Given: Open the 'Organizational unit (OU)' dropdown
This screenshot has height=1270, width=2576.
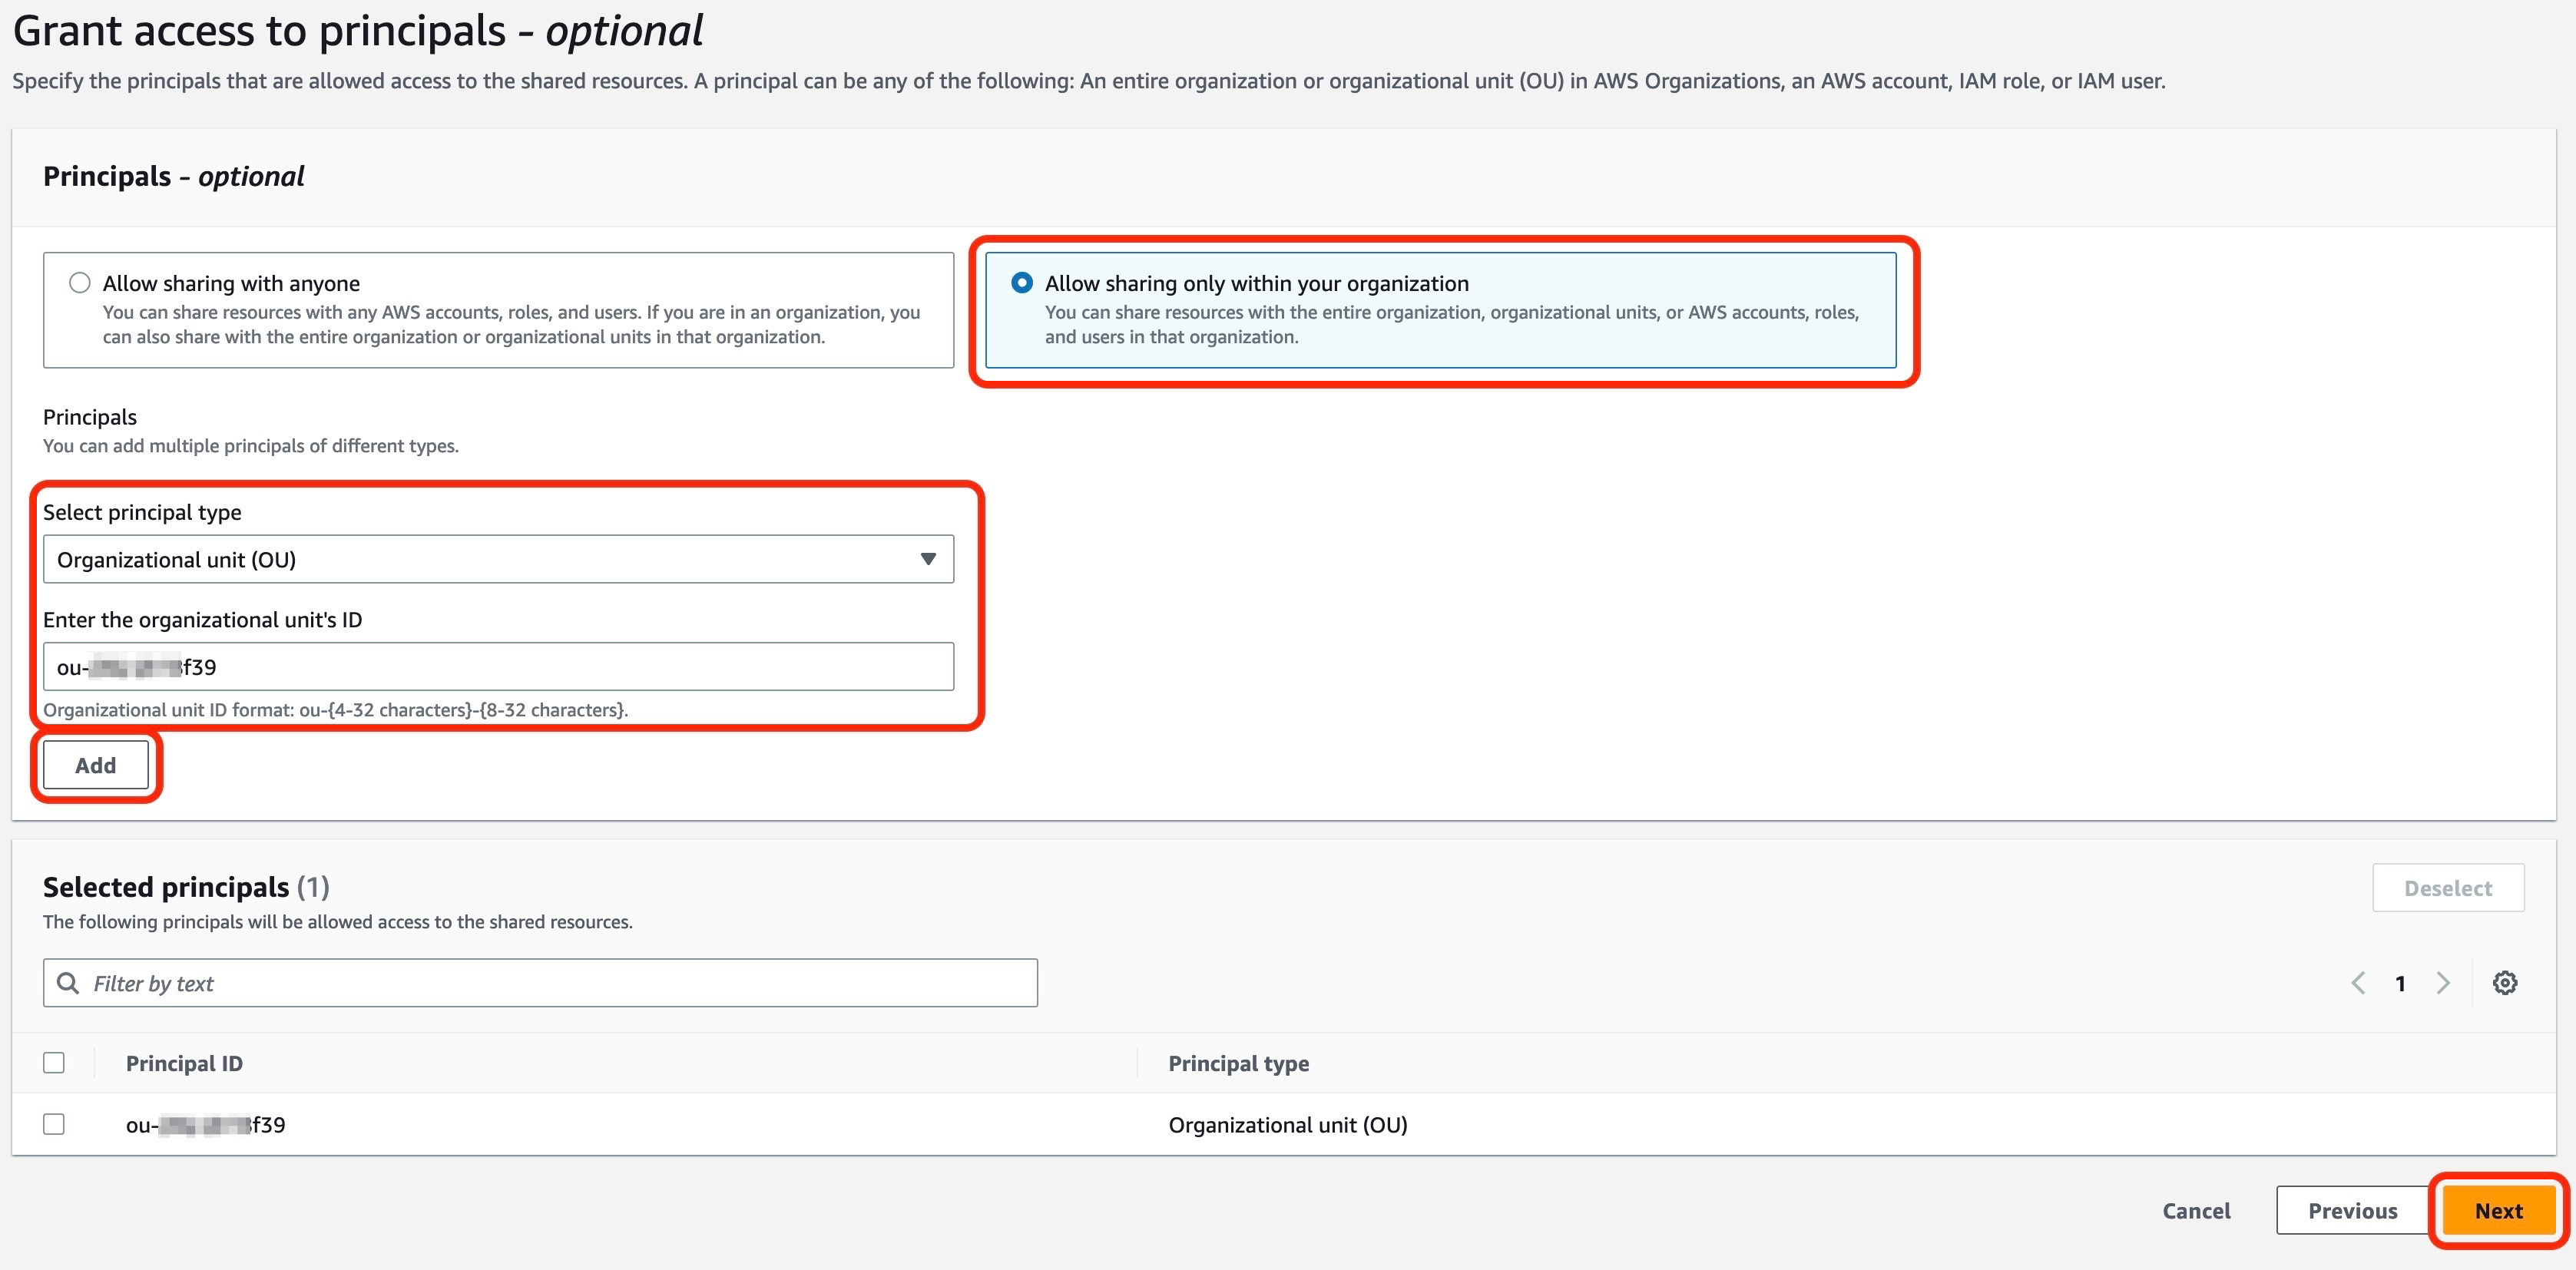Looking at the screenshot, I should click(498, 559).
